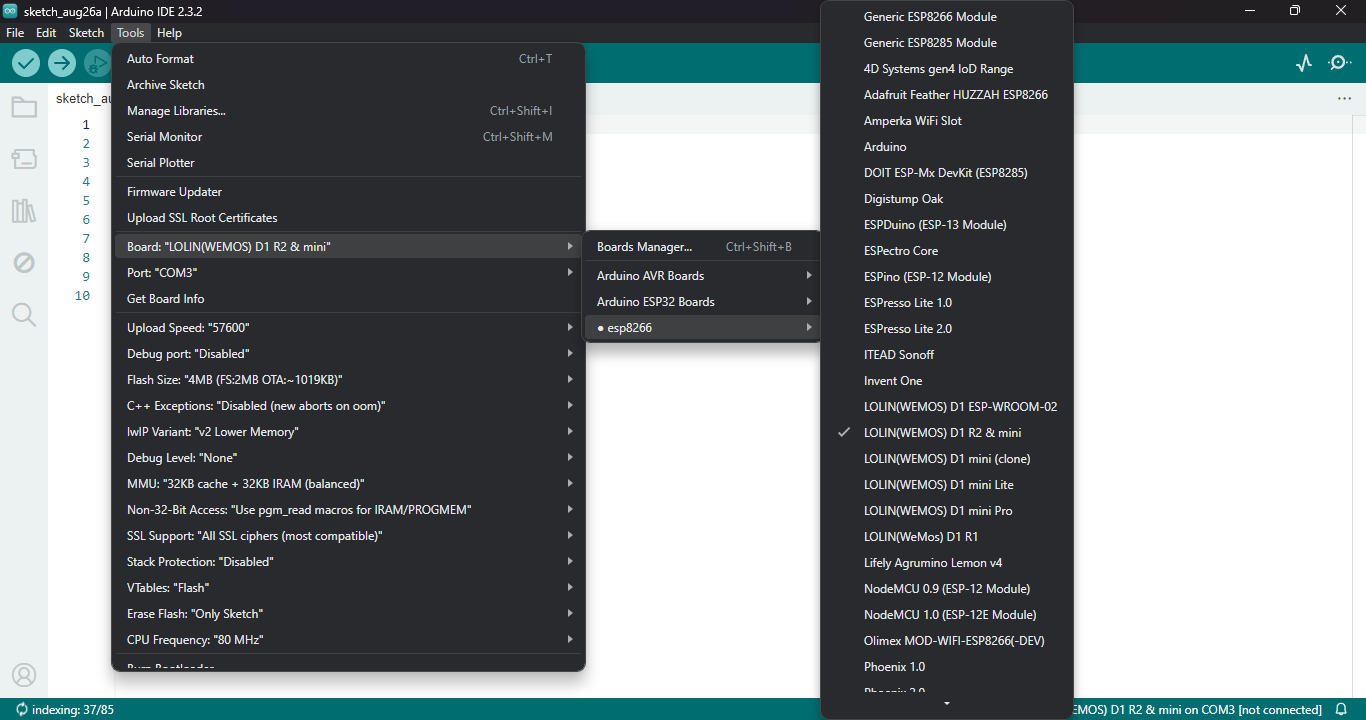This screenshot has width=1366, height=720.
Task: Open the Sketch menu
Action: [86, 33]
